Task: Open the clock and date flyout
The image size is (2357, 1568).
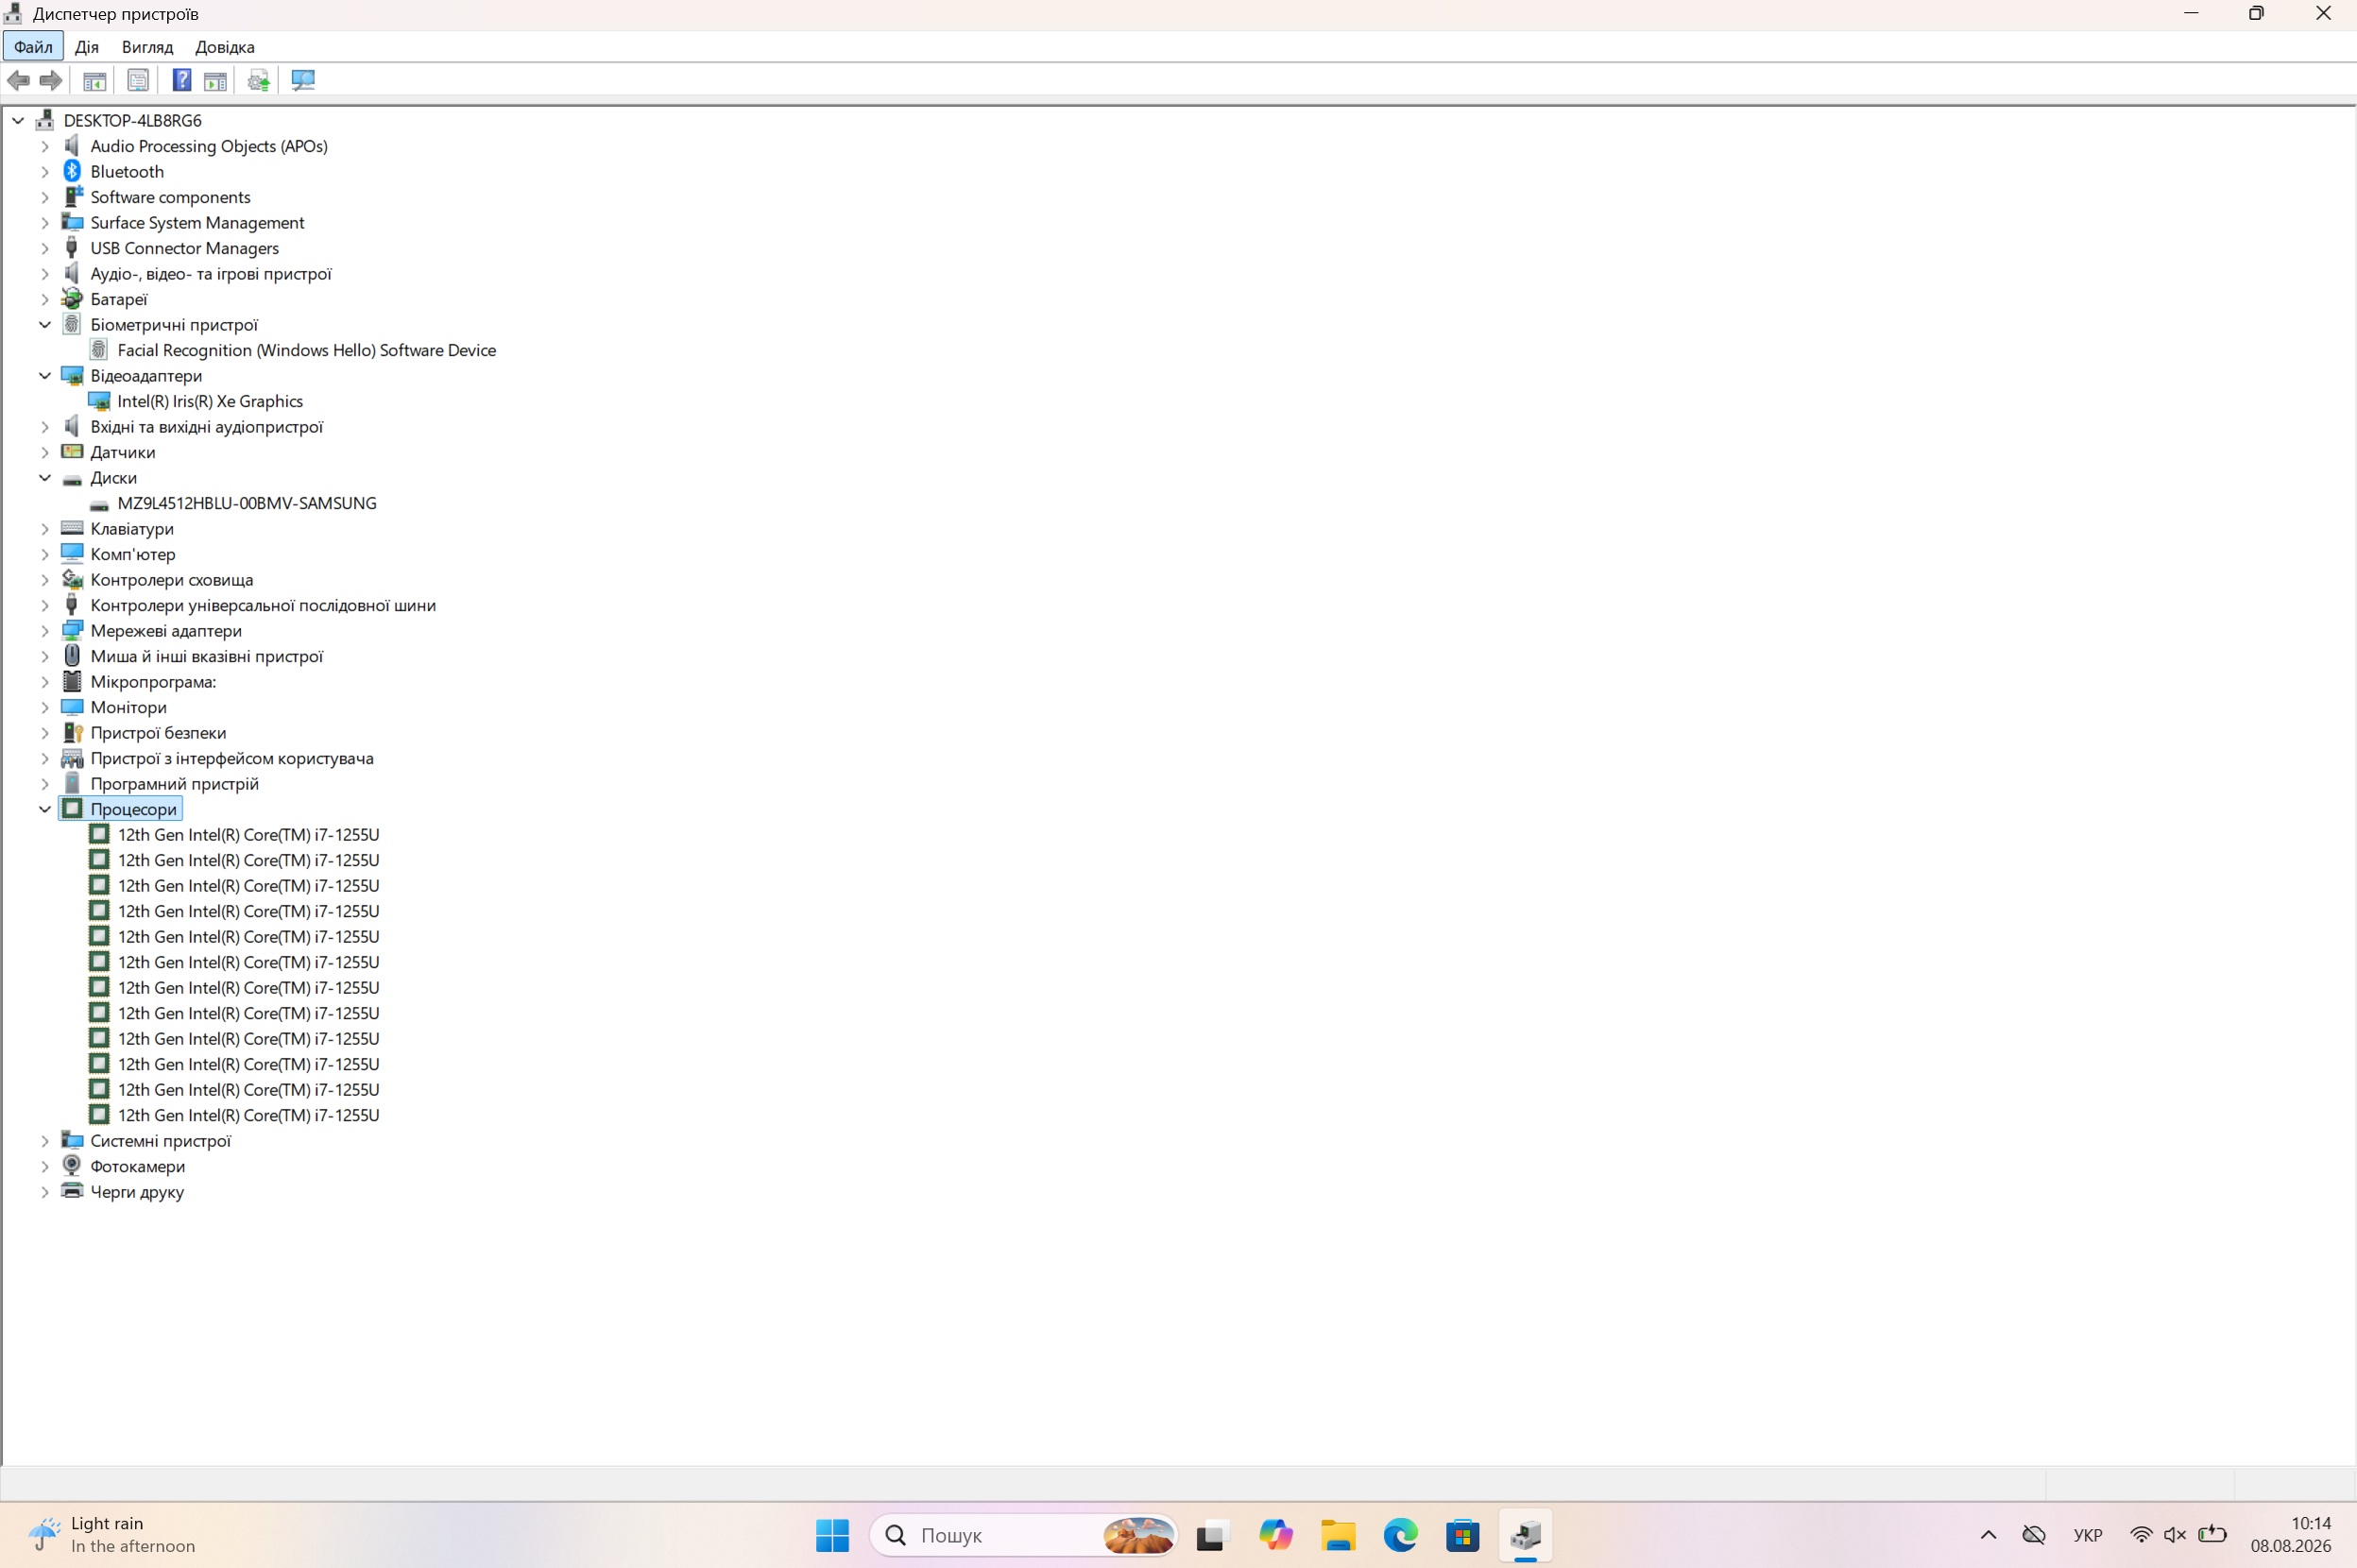Action: click(x=2291, y=1535)
